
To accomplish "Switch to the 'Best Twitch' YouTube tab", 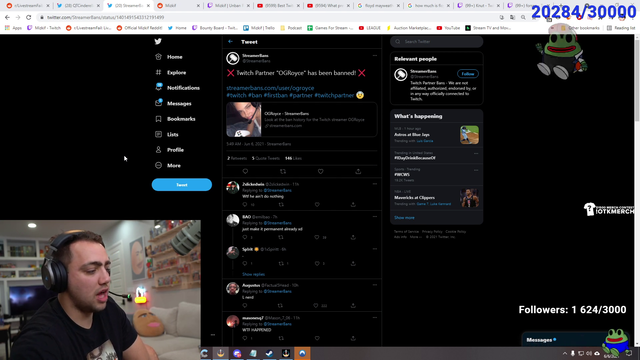I will coord(278,6).
